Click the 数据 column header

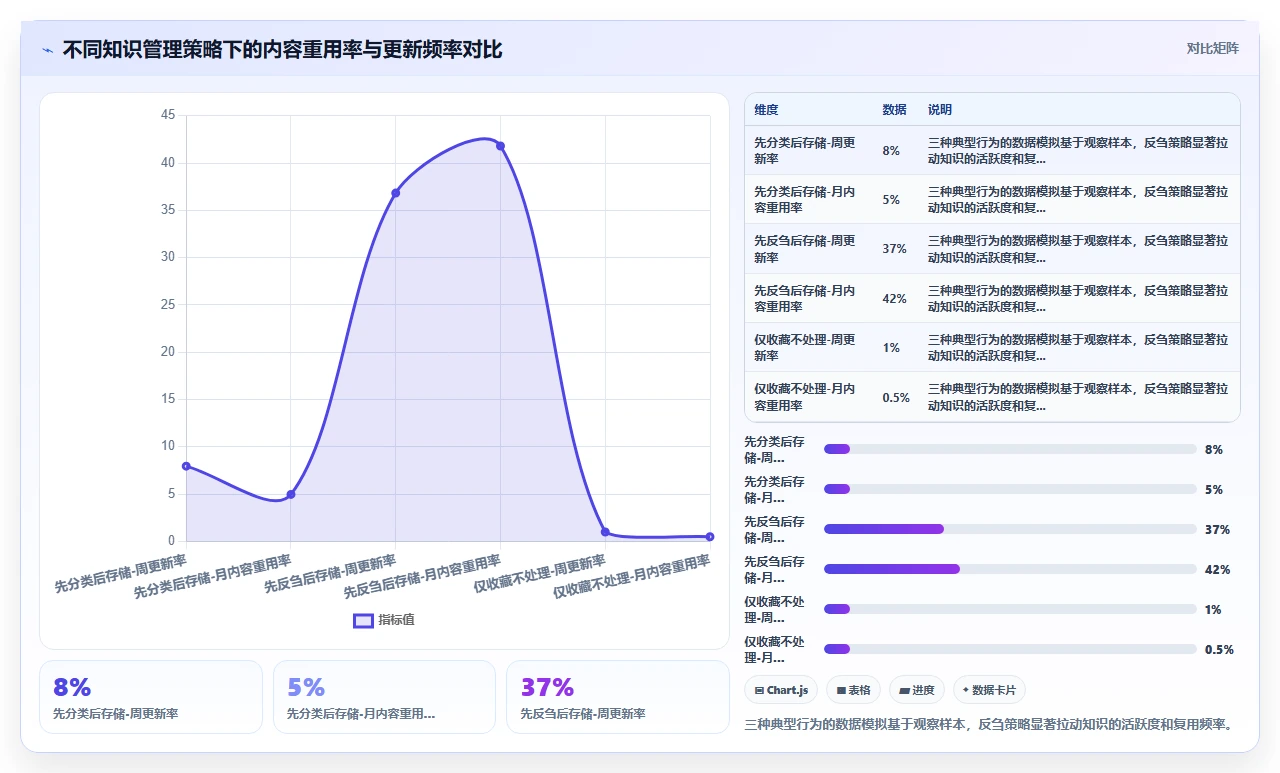894,110
